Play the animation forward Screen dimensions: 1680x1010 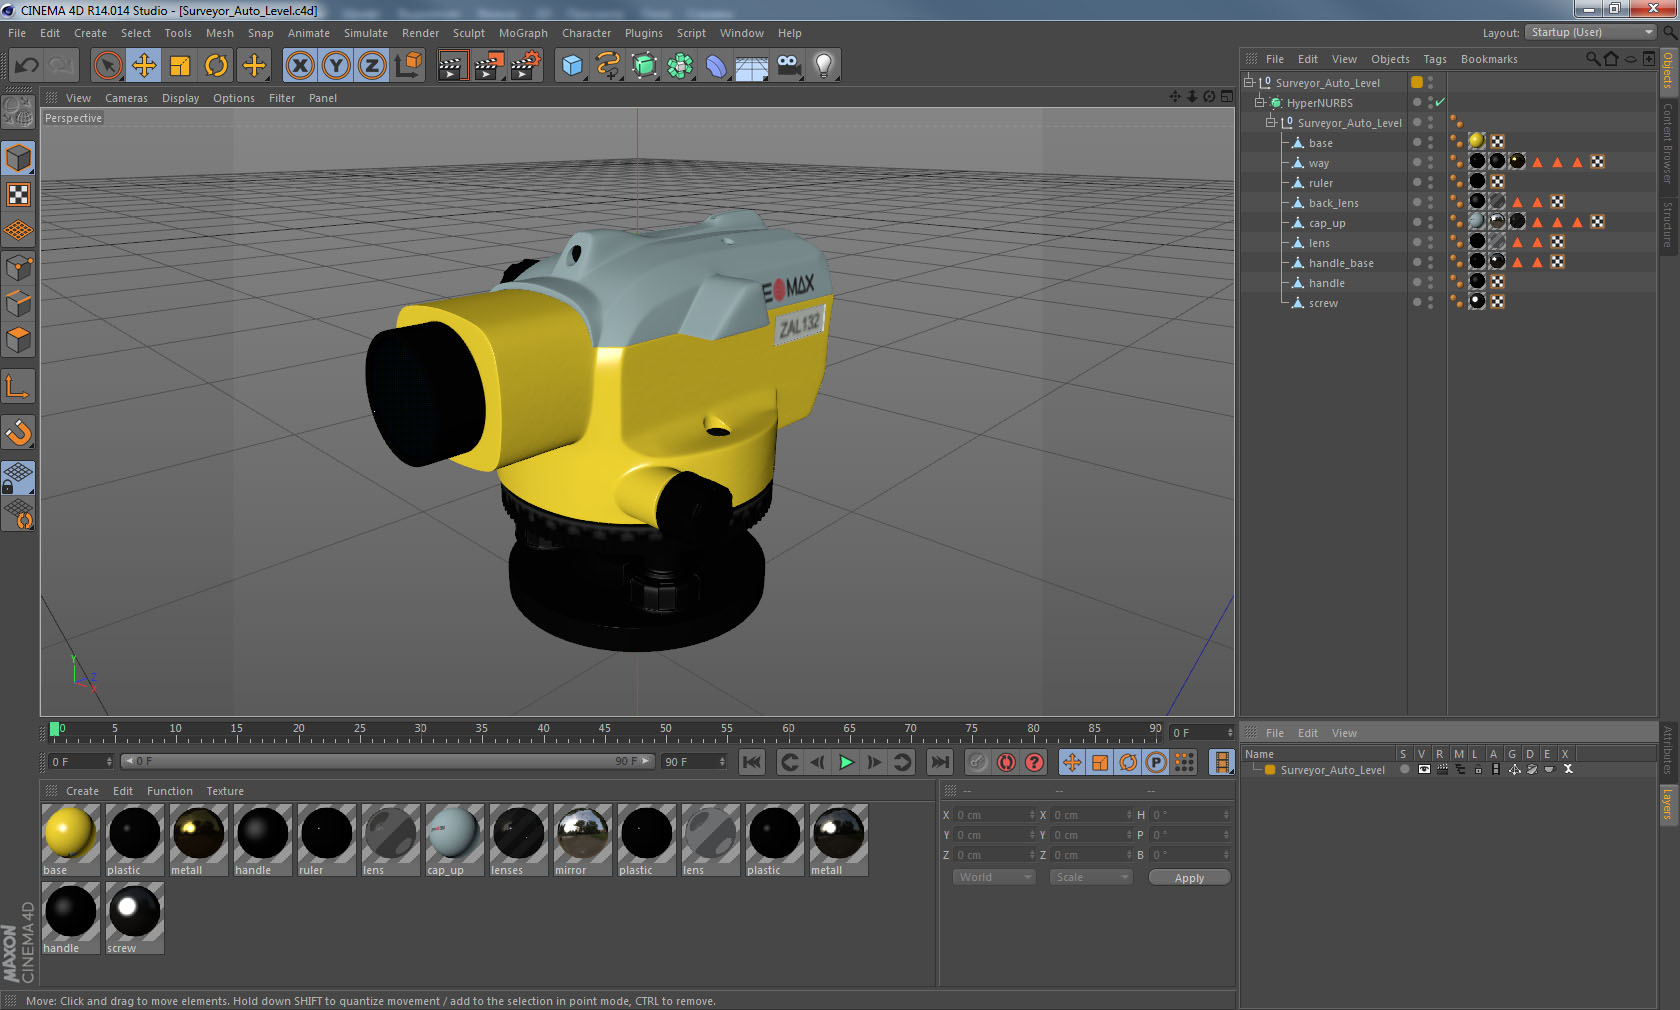click(x=846, y=762)
